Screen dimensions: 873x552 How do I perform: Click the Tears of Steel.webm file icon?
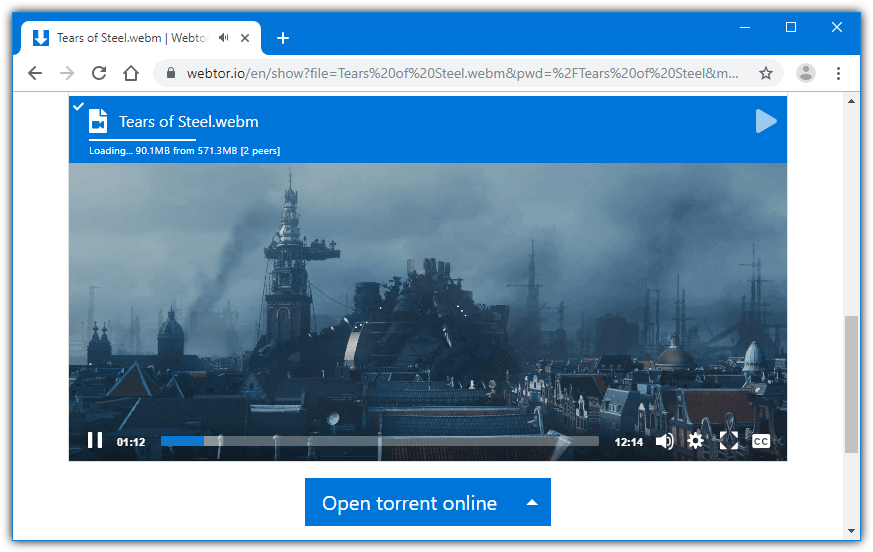99,121
